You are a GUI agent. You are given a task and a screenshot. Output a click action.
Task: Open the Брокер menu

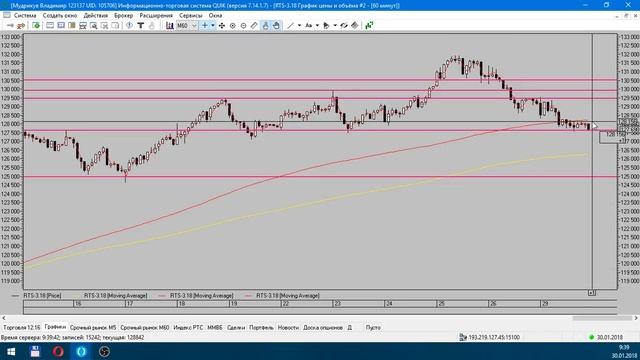tap(123, 16)
